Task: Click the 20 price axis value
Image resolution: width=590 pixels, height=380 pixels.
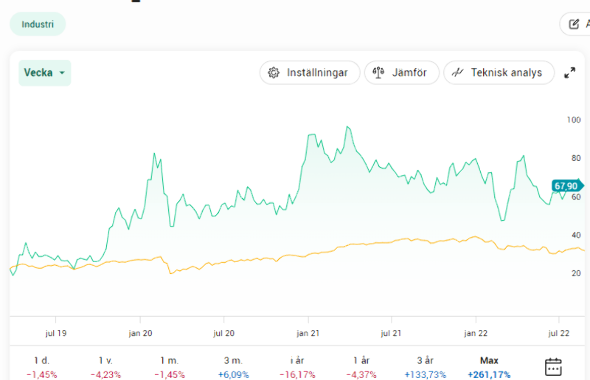Action: point(576,274)
